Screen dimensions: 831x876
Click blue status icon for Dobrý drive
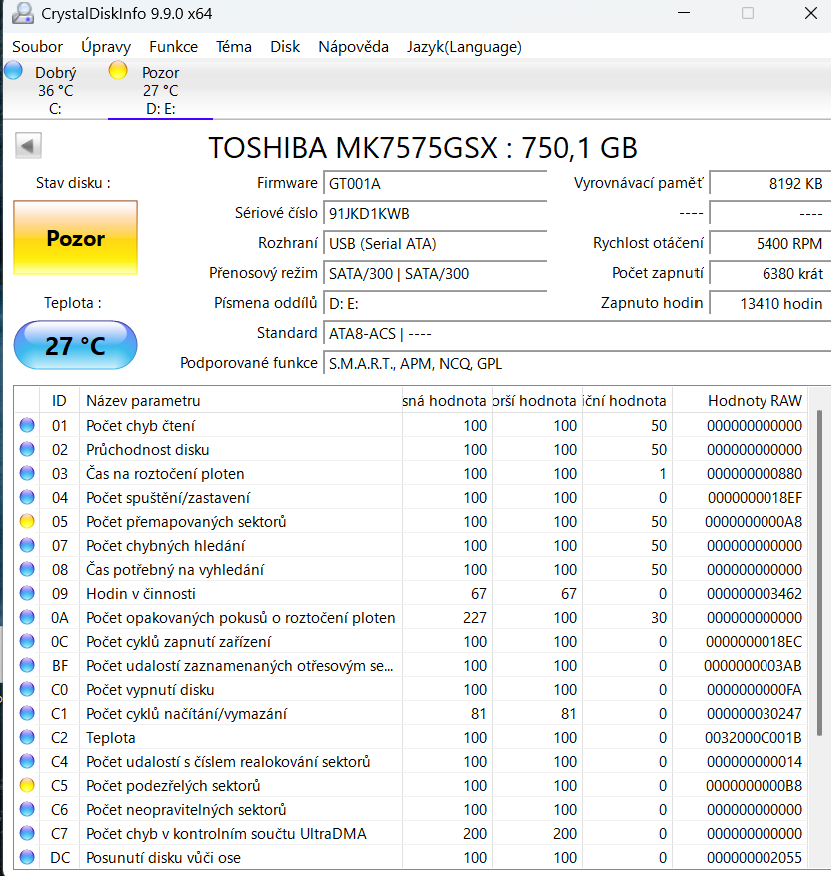click(13, 71)
